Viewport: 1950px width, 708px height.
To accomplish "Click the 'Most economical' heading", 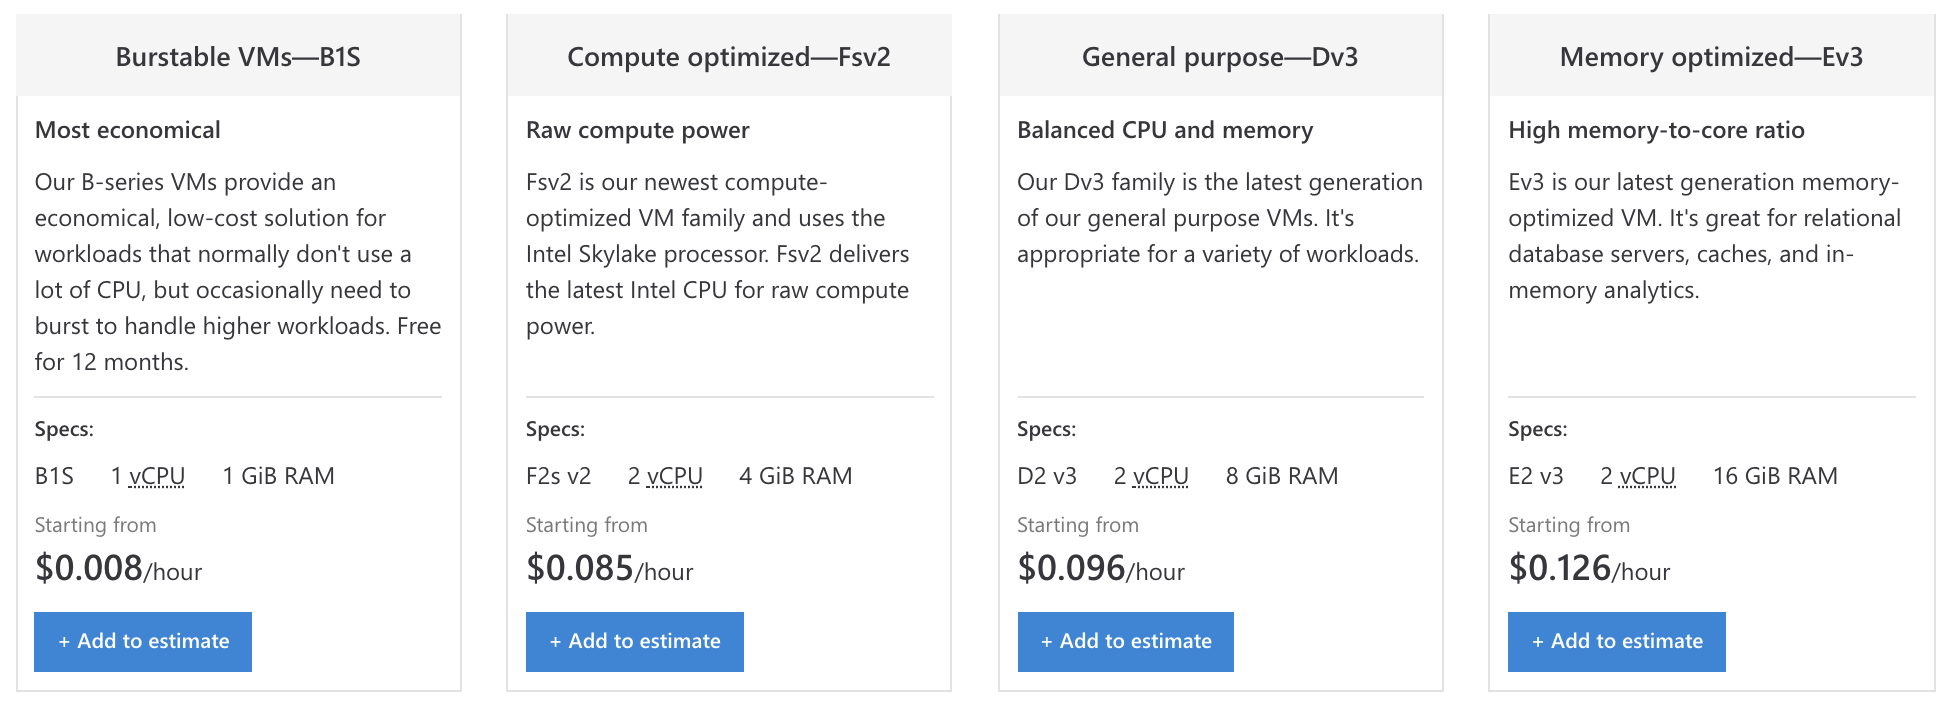I will pos(128,130).
